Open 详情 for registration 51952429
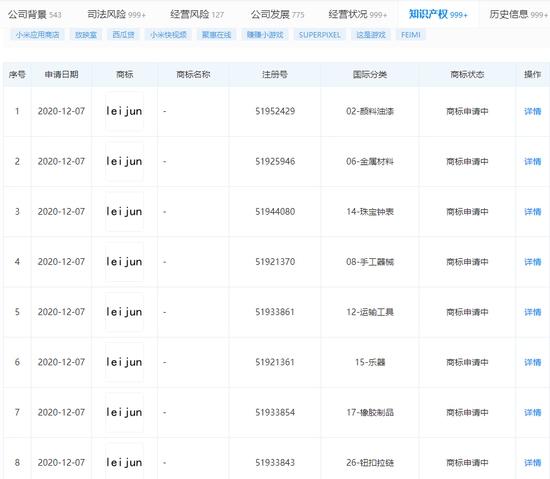Image resolution: width=550 pixels, height=479 pixels. coord(532,112)
